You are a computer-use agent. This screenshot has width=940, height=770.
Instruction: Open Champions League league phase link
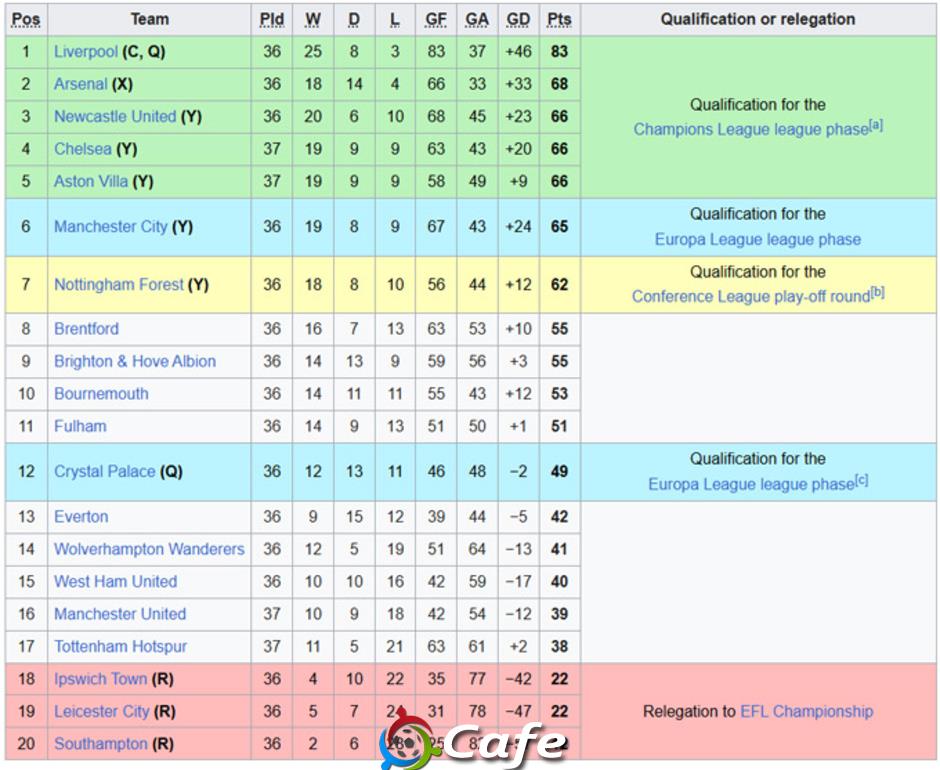[x=751, y=130]
